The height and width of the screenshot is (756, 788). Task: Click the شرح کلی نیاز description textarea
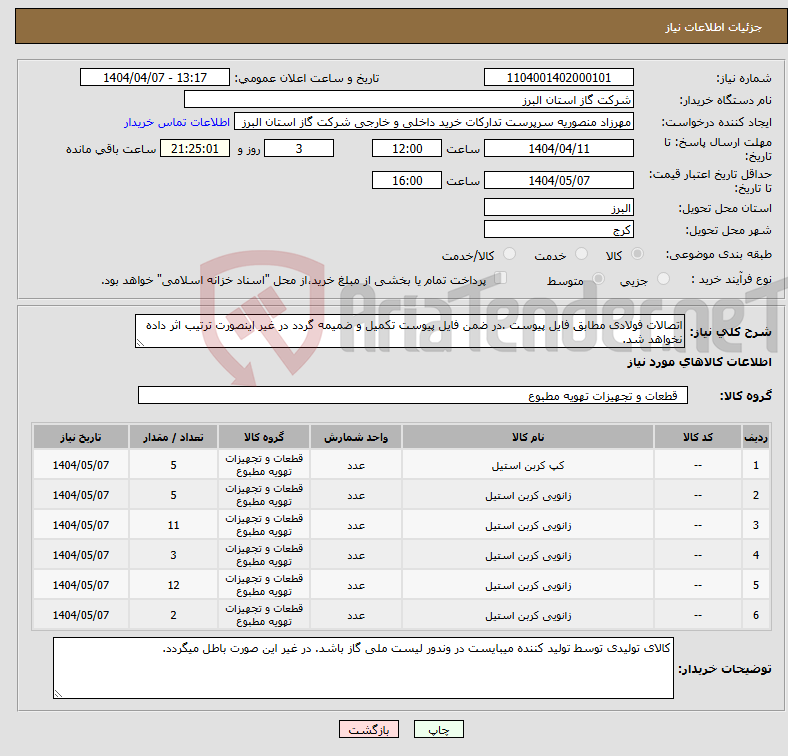pyautogui.click(x=410, y=331)
